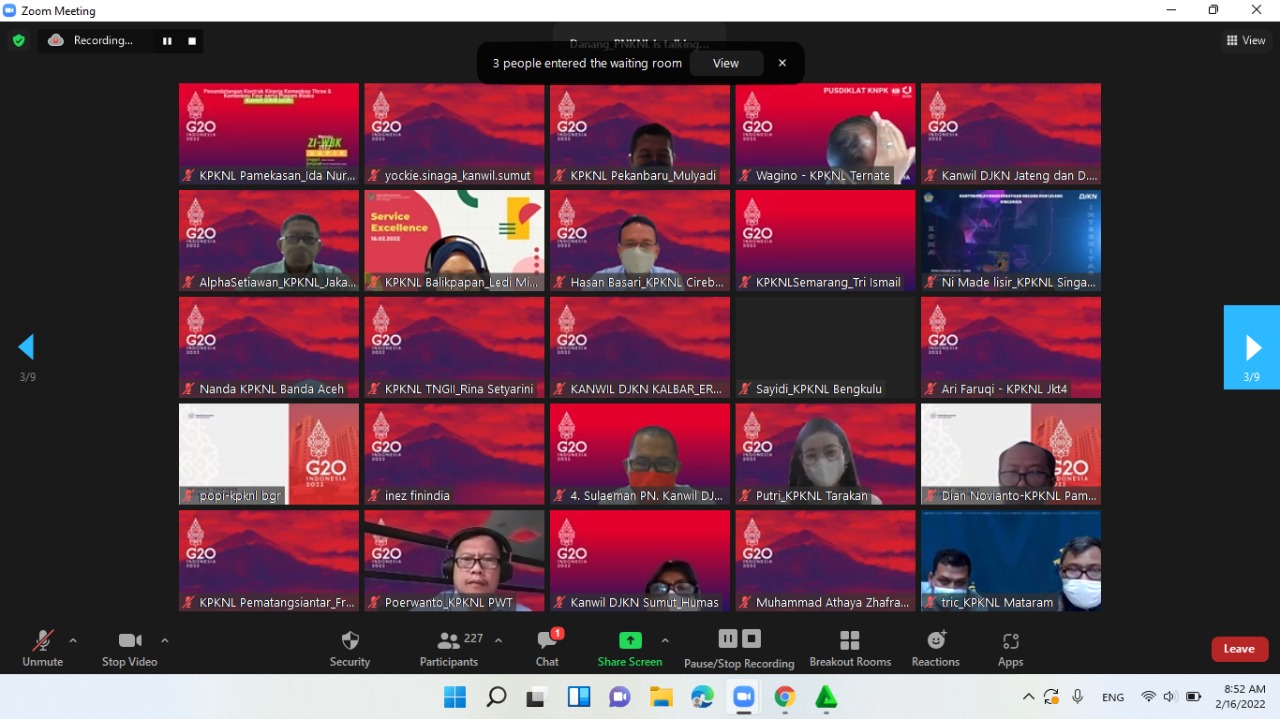Open the Participants panel
Viewport: 1280px width, 719px height.
449,647
